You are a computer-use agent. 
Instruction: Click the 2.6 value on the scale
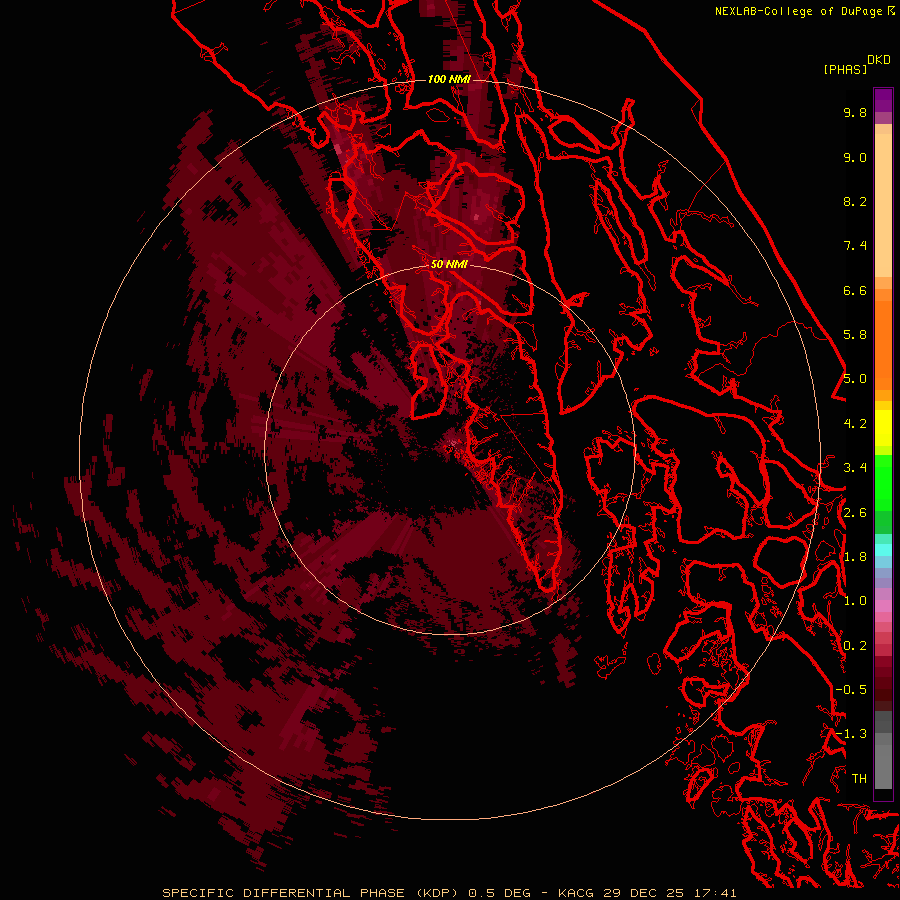855,513
